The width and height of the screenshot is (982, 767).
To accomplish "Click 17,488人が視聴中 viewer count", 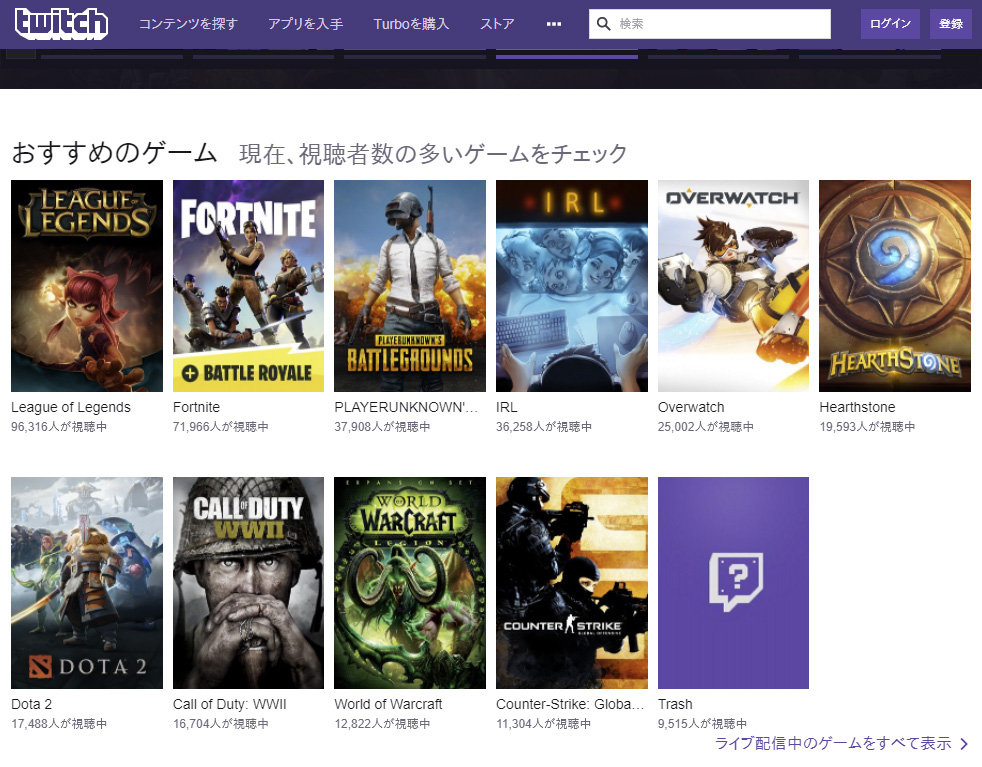I will (x=59, y=723).
